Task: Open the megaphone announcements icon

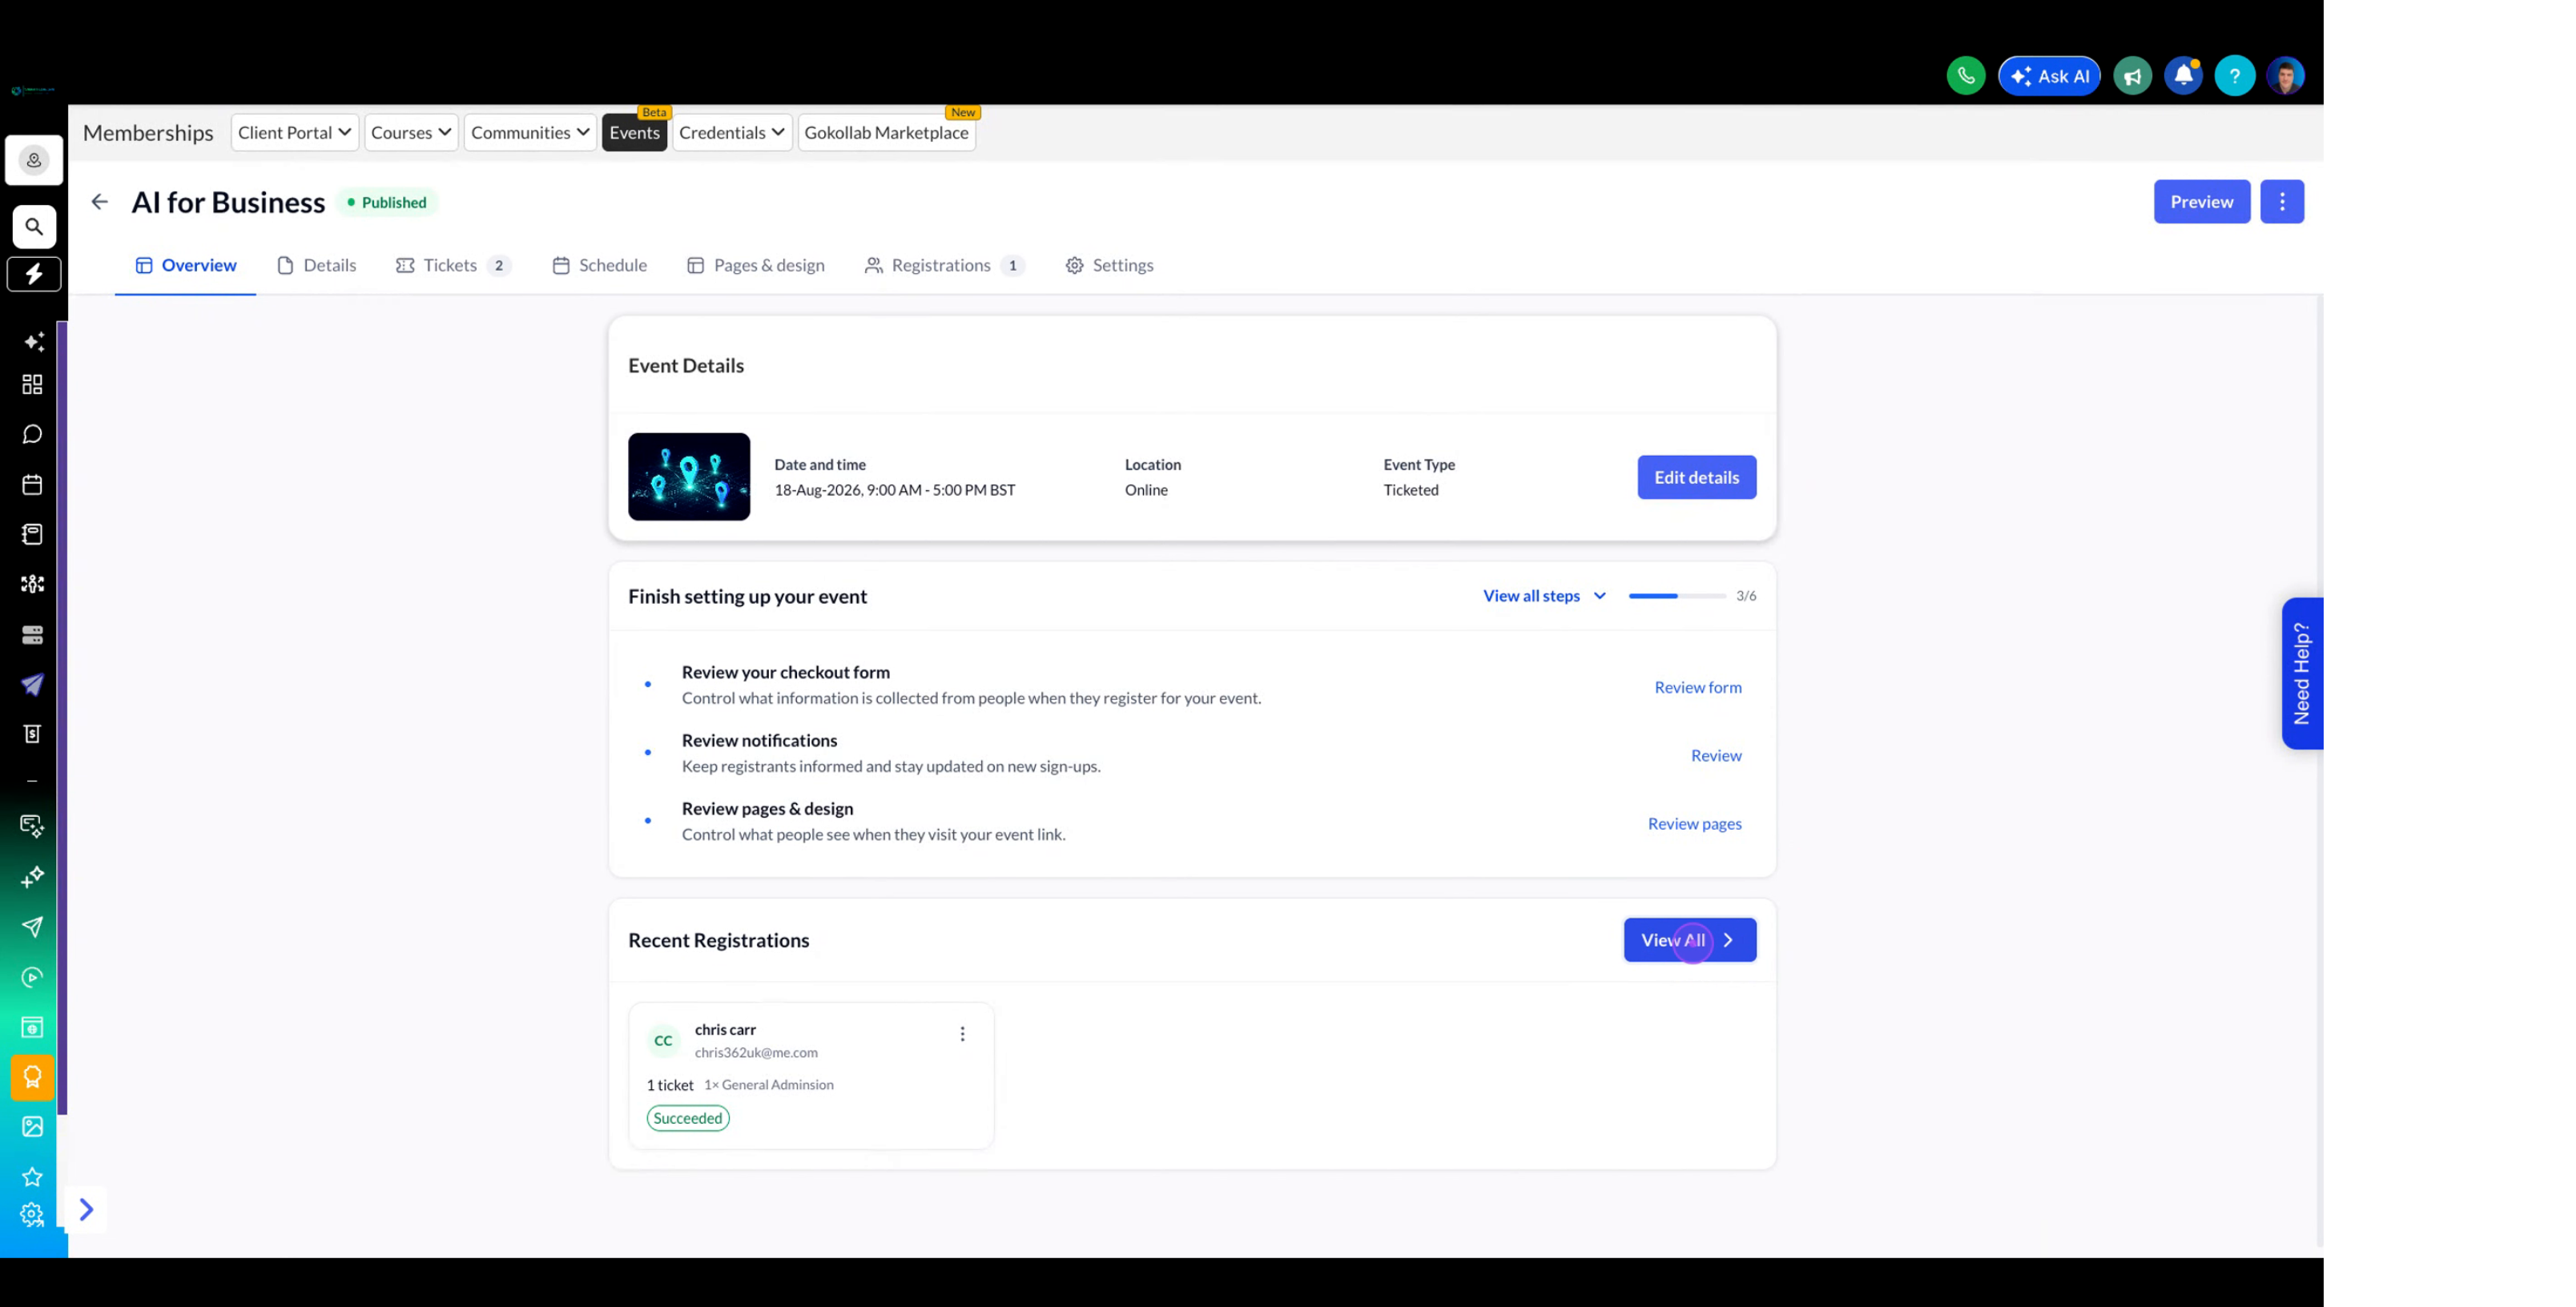Action: point(2132,76)
